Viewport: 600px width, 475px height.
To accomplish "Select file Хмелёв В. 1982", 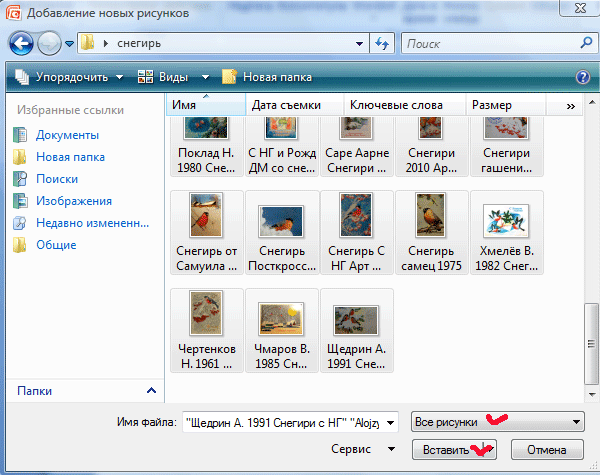I will point(507,232).
